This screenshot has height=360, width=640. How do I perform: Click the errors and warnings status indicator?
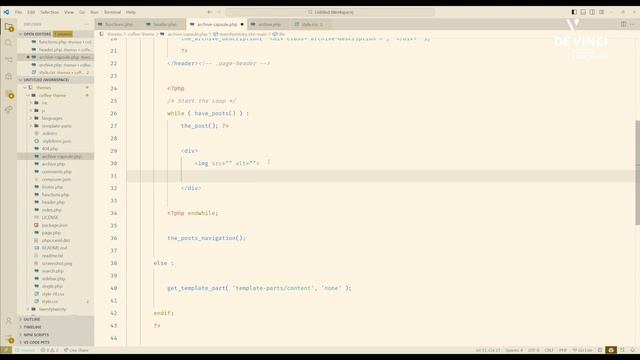pyautogui.click(x=49, y=350)
